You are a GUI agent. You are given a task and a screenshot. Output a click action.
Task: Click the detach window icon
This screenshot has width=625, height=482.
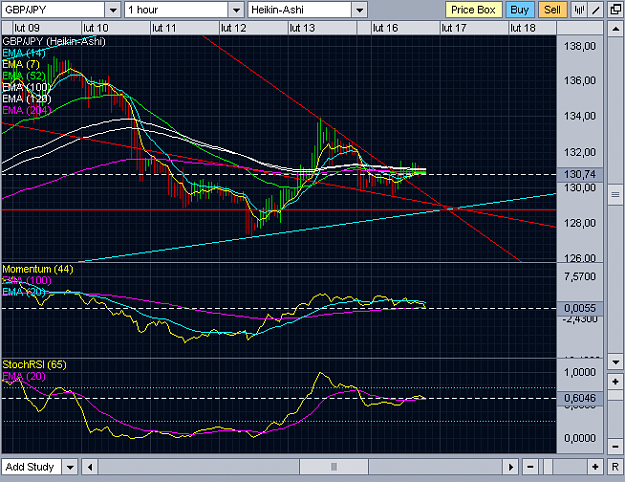[615, 10]
